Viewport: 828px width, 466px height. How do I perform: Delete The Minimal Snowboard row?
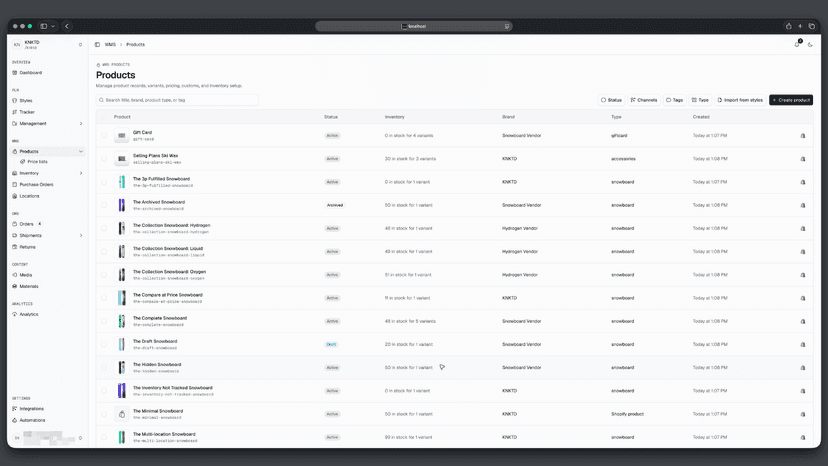point(803,414)
